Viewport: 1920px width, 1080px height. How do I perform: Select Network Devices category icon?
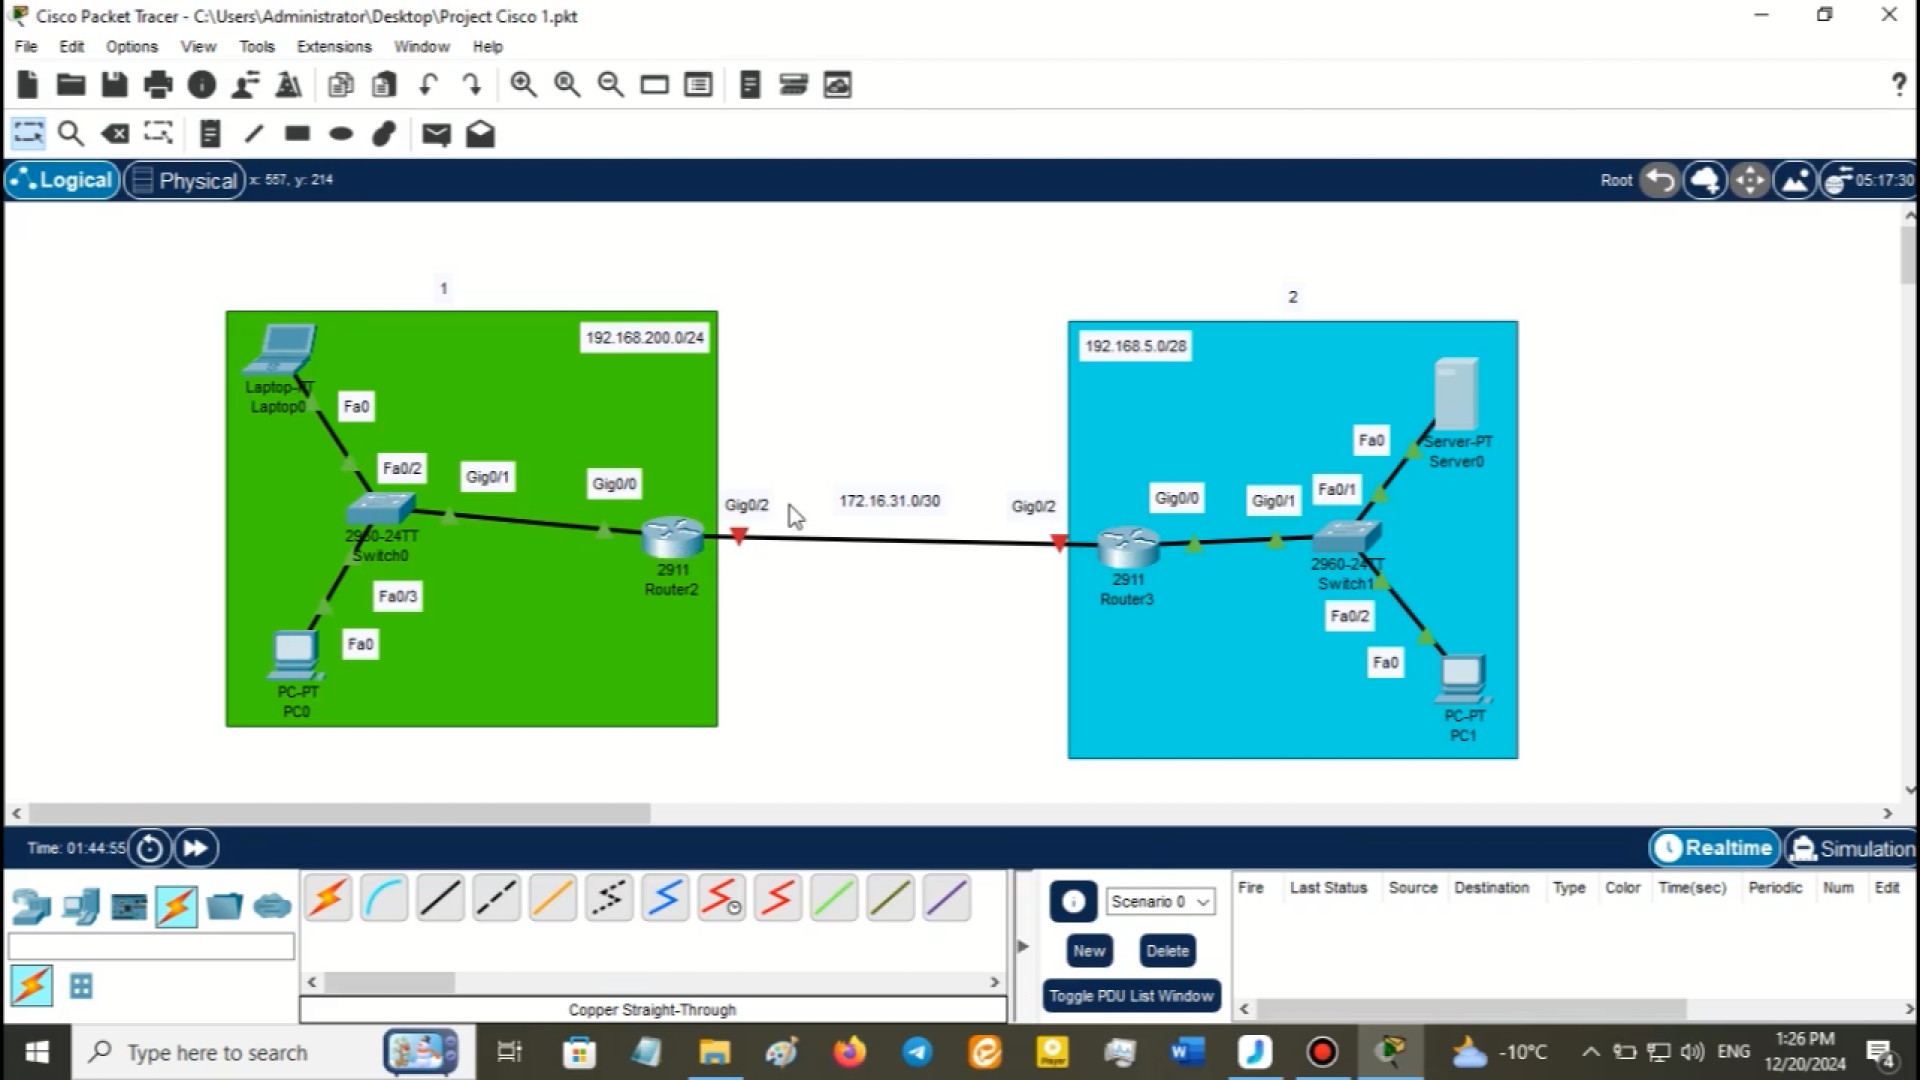coord(31,907)
